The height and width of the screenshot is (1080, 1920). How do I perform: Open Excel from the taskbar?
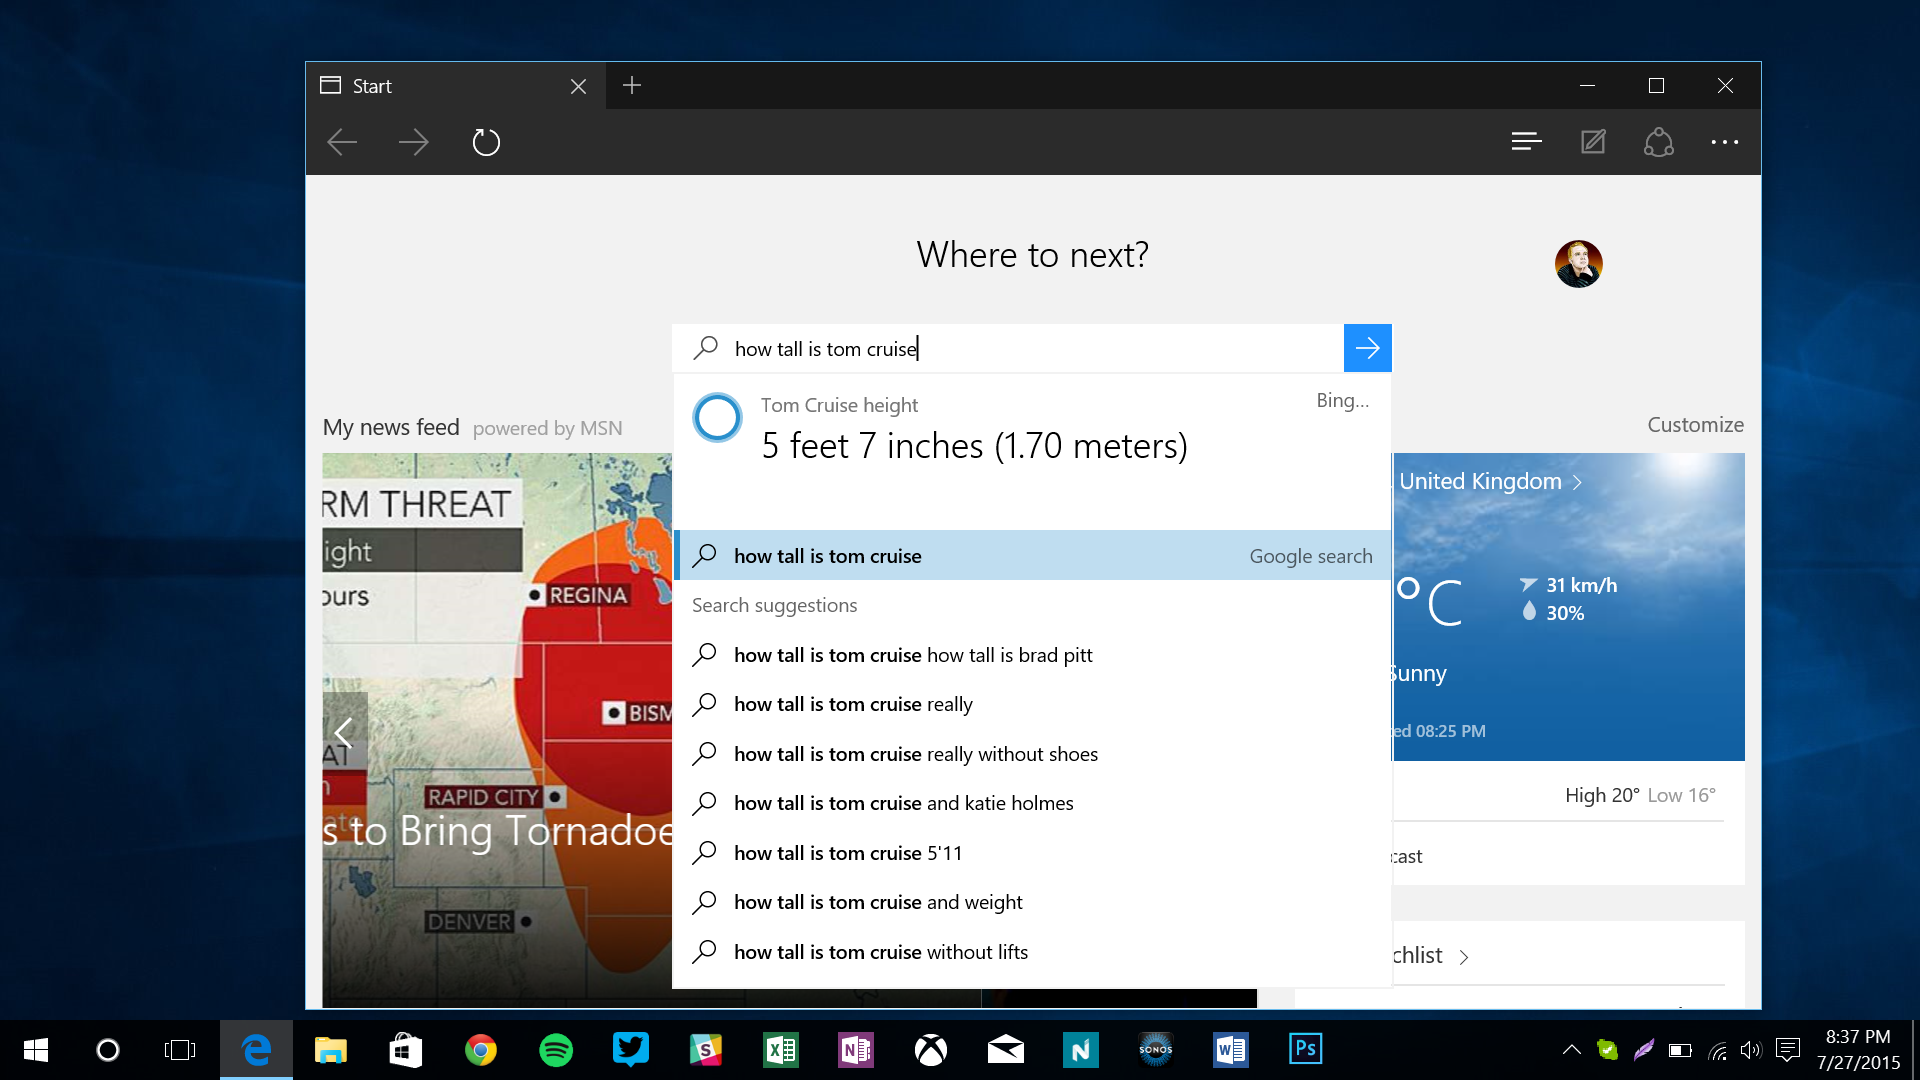tap(781, 1049)
